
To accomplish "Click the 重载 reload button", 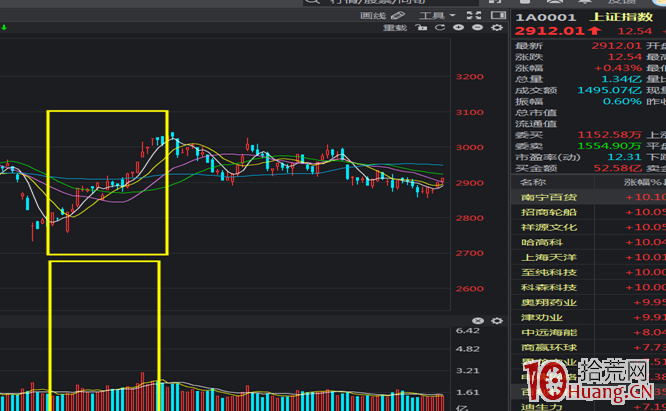I will 395,28.
